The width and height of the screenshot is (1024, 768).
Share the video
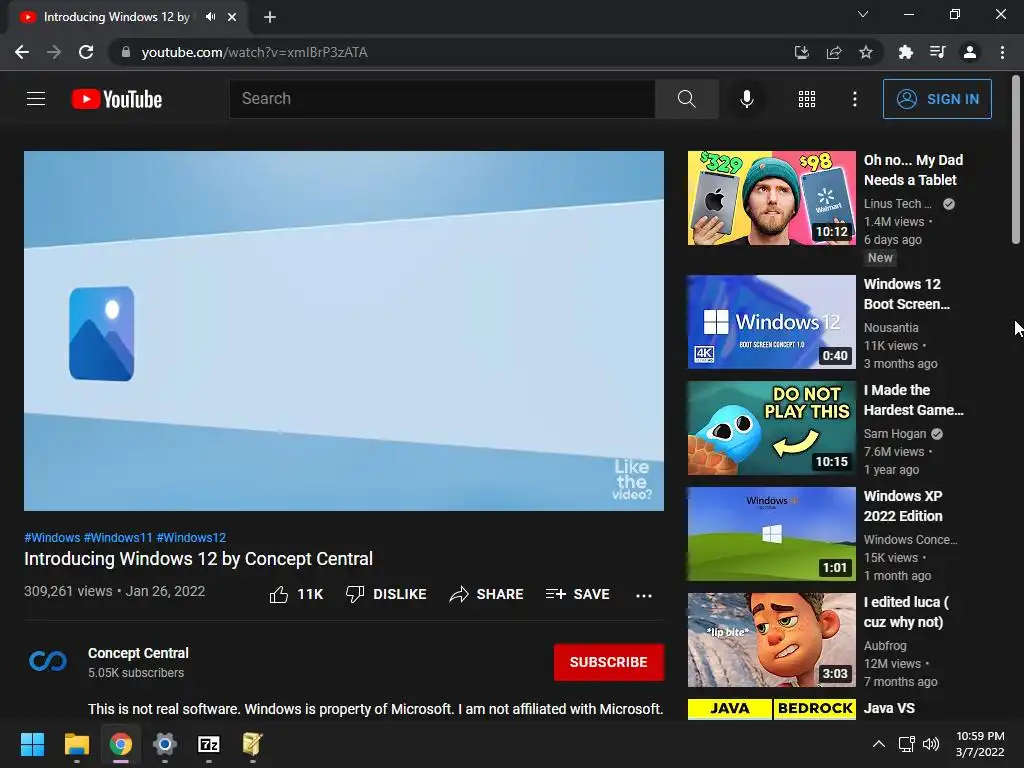coord(487,594)
